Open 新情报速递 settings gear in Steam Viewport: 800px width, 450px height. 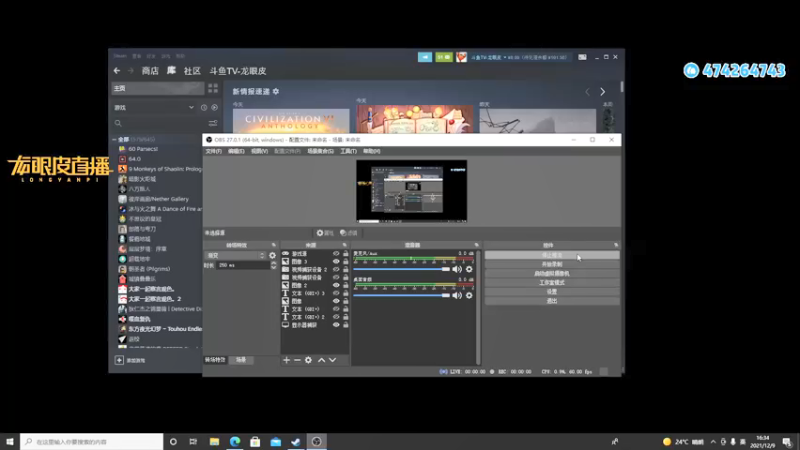[276, 91]
